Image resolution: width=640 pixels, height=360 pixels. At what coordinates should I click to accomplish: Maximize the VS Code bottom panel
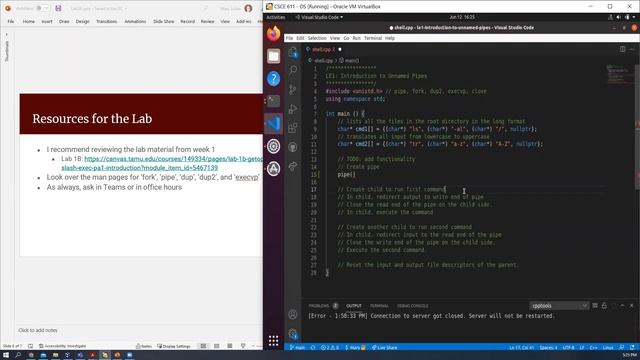[622, 306]
